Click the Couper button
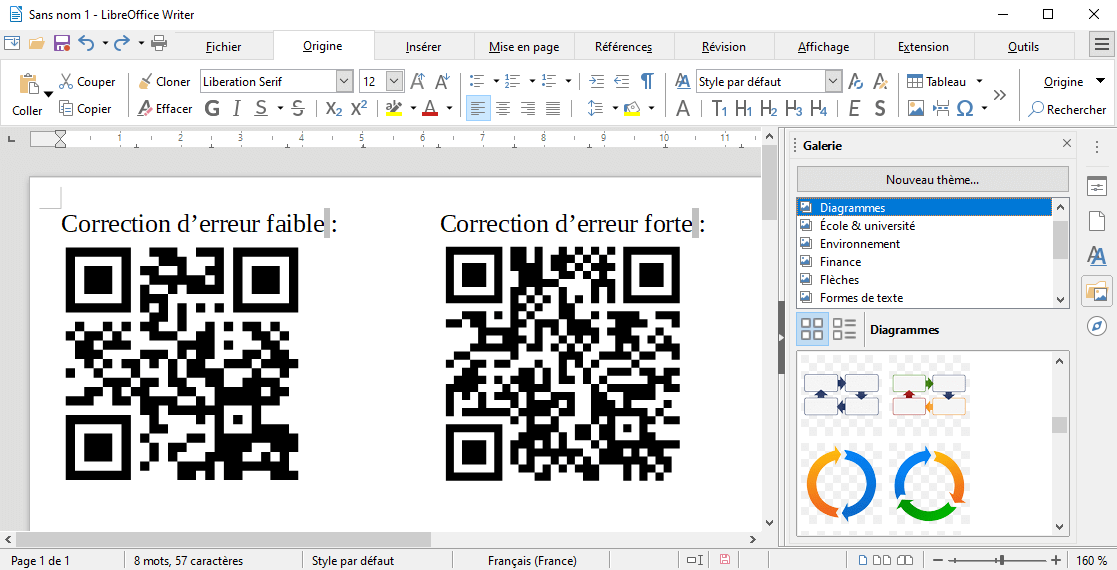Image resolution: width=1117 pixels, height=570 pixels. [x=86, y=81]
